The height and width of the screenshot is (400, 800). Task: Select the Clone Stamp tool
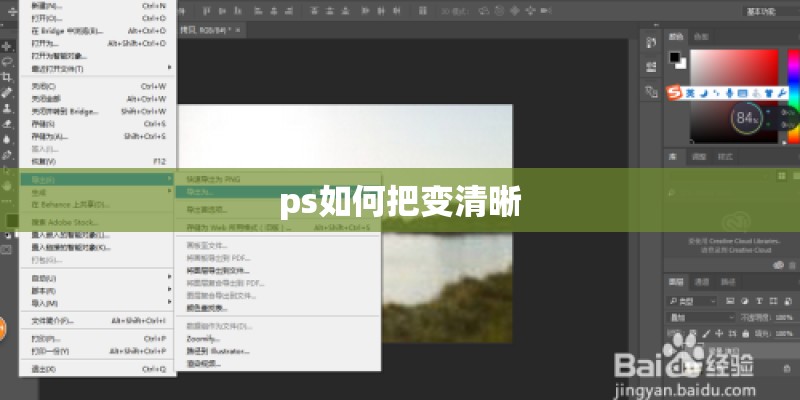(7, 108)
